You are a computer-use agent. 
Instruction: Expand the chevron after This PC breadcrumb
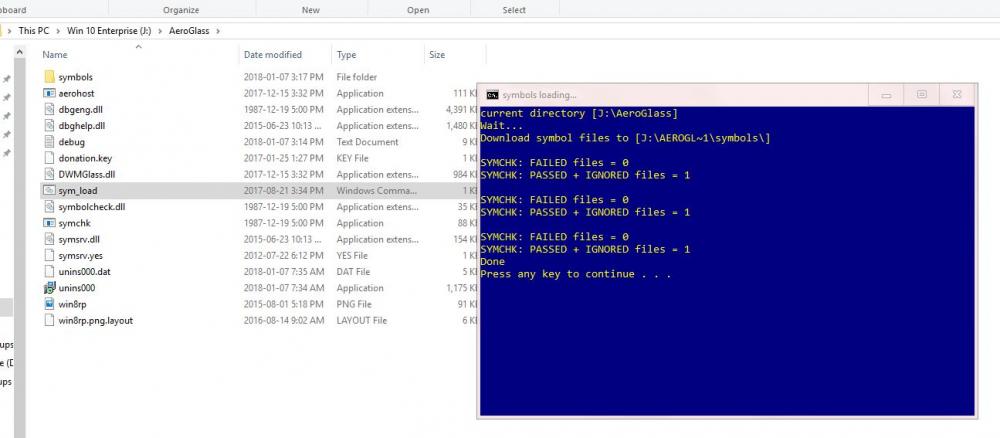pyautogui.click(x=60, y=30)
